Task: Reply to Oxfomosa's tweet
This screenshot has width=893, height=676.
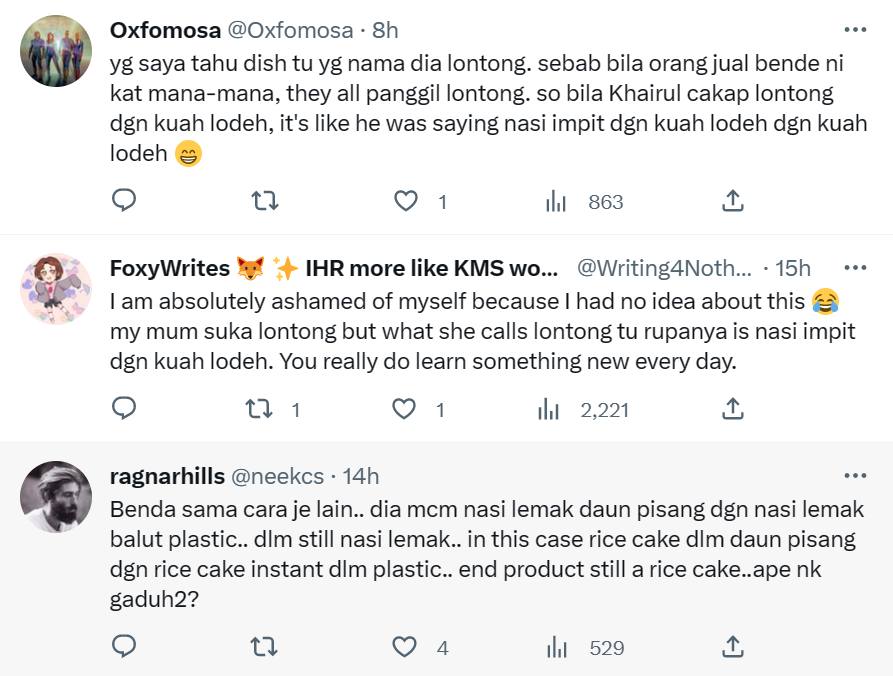Action: [123, 202]
